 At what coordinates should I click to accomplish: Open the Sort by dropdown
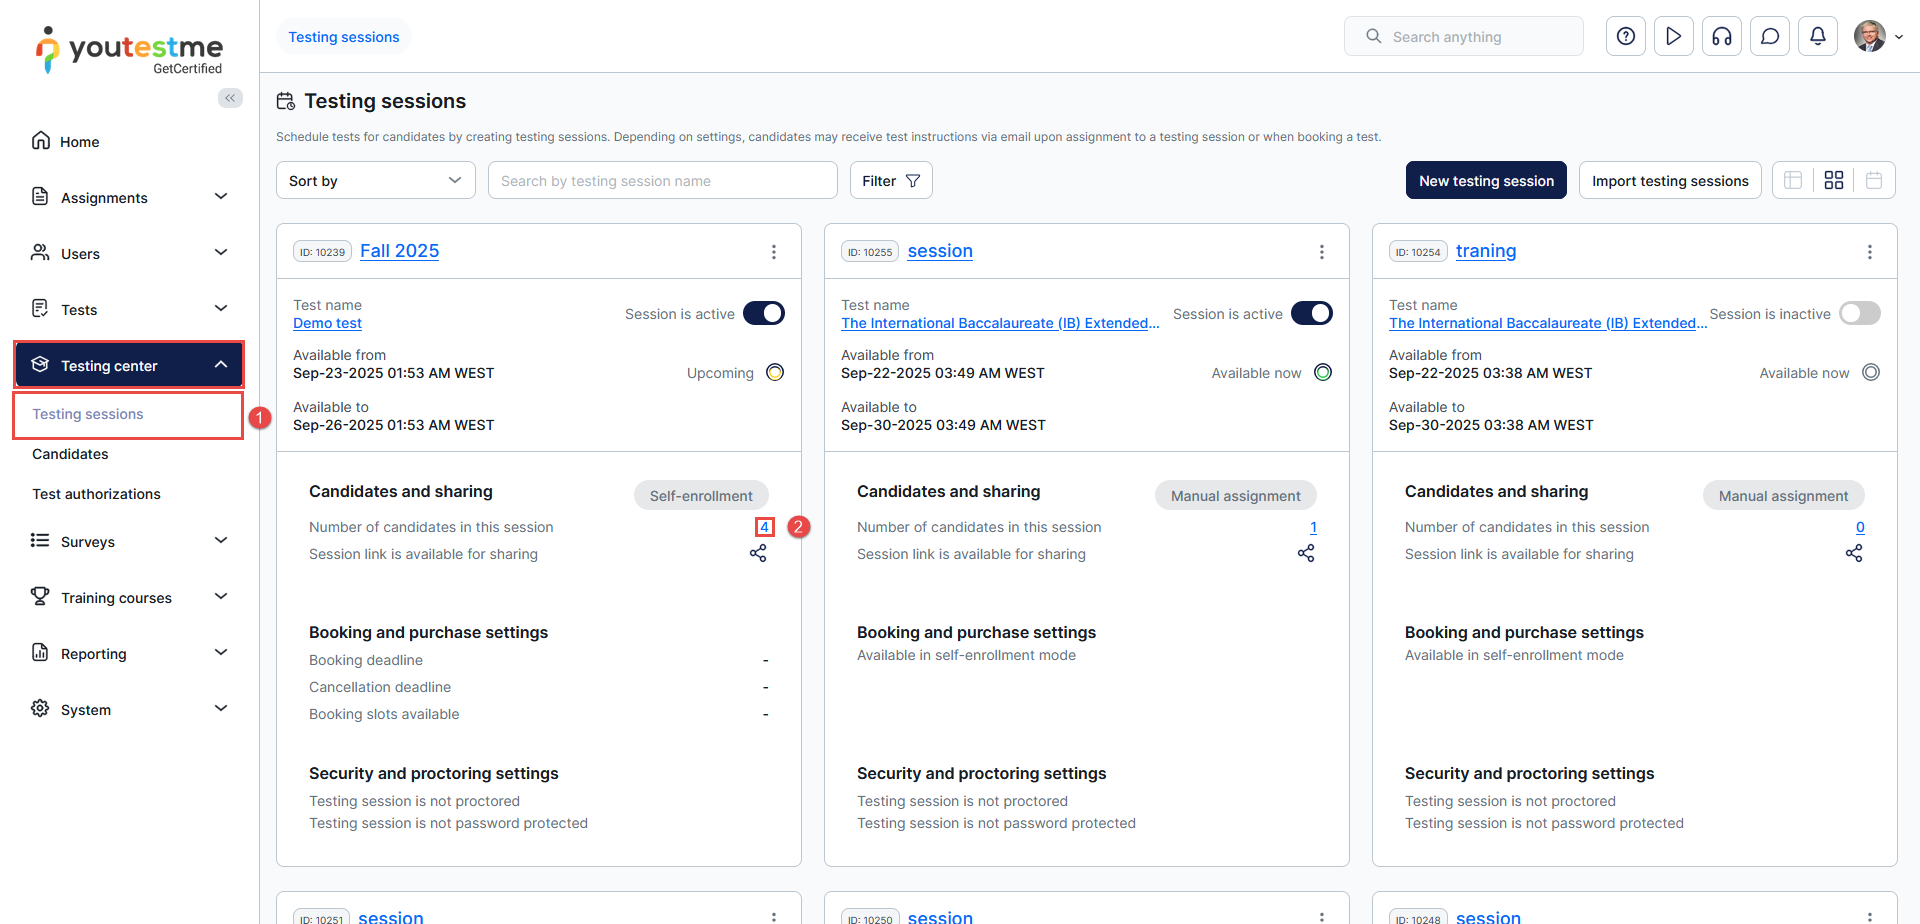(x=375, y=181)
